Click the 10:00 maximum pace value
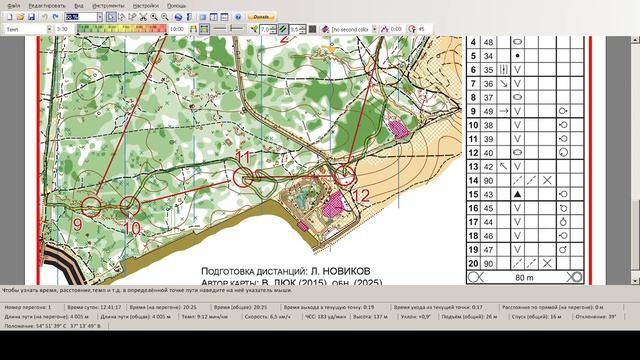 (x=177, y=29)
